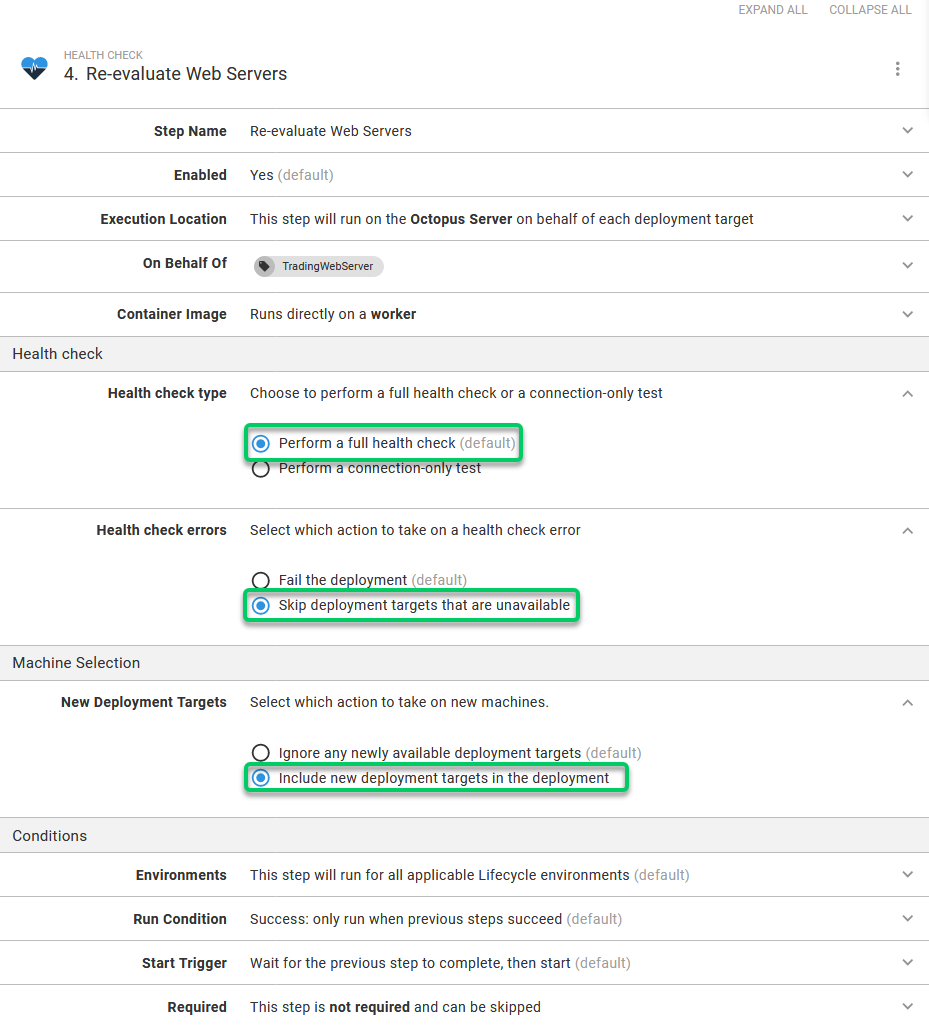This screenshot has width=929, height=1026.
Task: Expand the Run Condition row
Action: click(907, 919)
